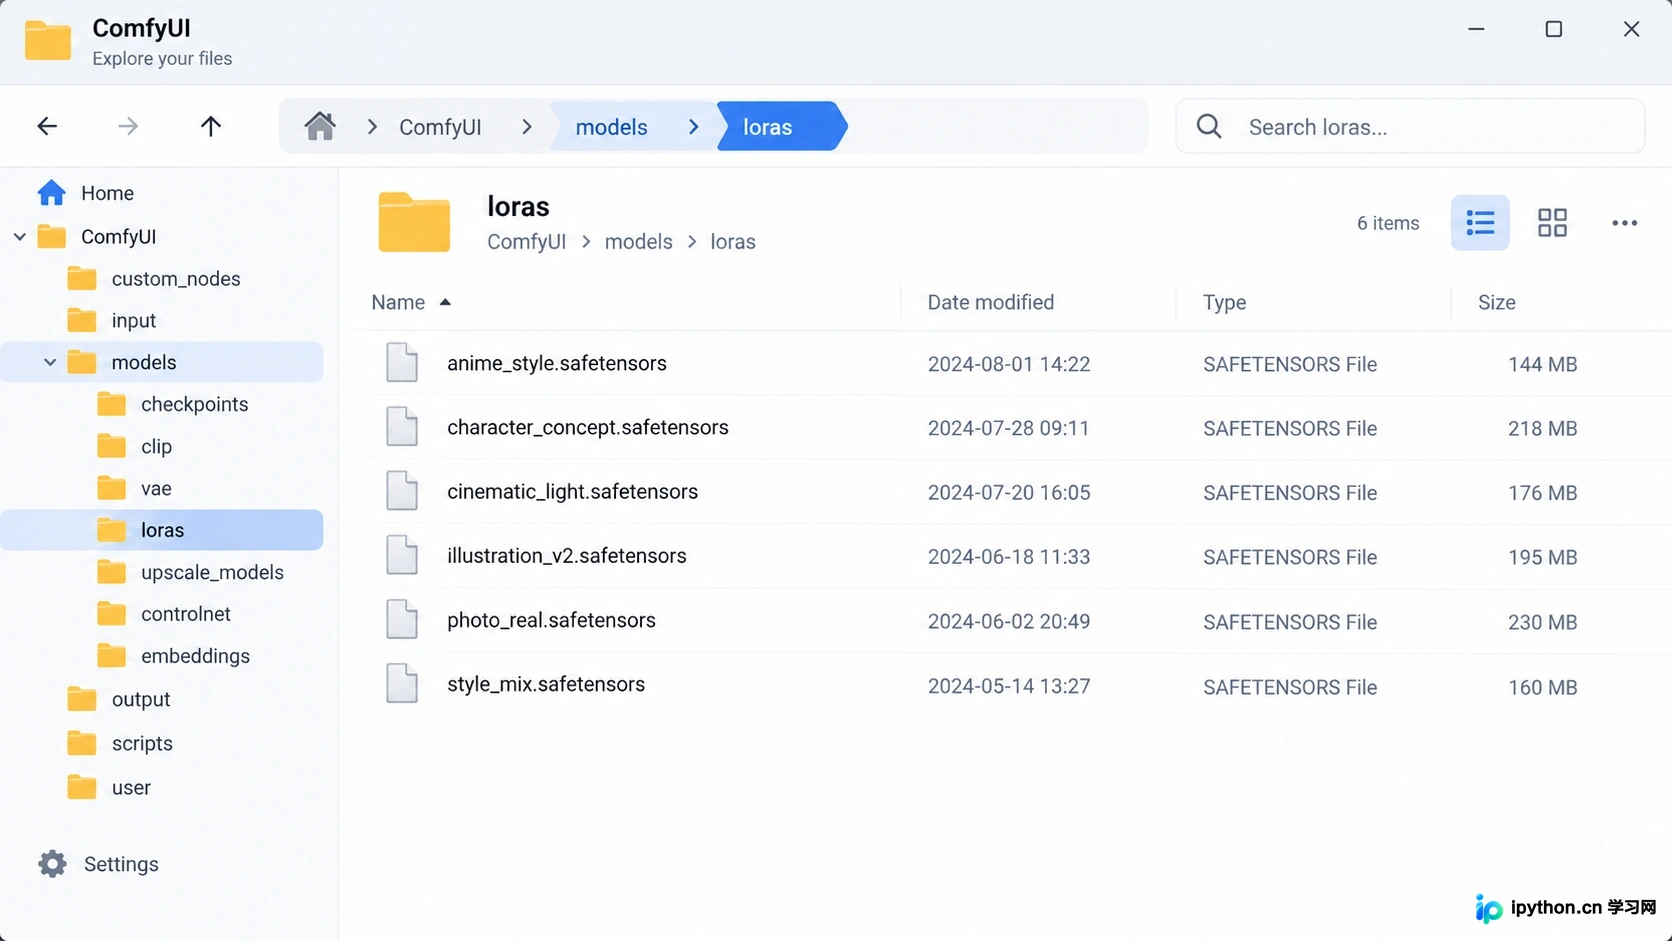Click file icon of anime_style.safetensors
Screen dimensions: 1672x941
[x=402, y=363]
